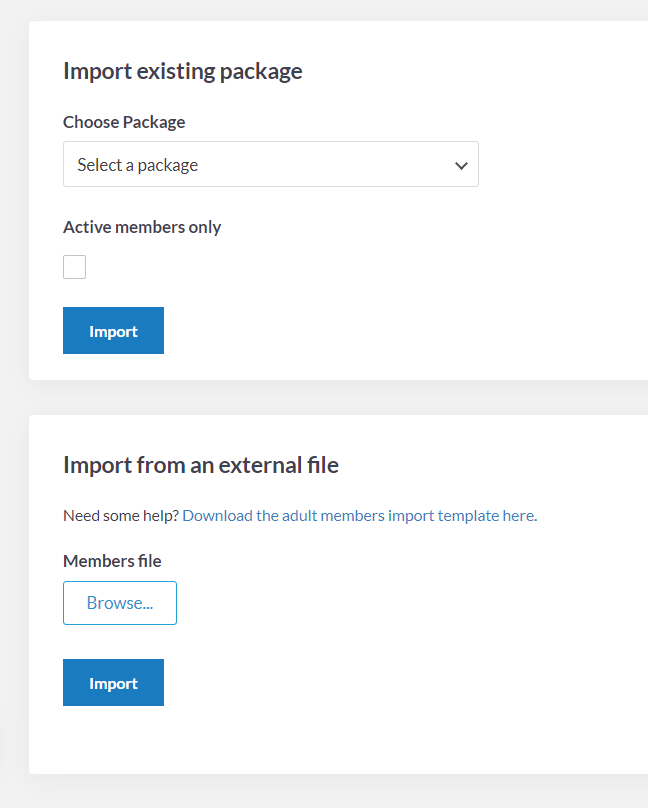Click the Active members only label
The width and height of the screenshot is (648, 808).
click(142, 227)
